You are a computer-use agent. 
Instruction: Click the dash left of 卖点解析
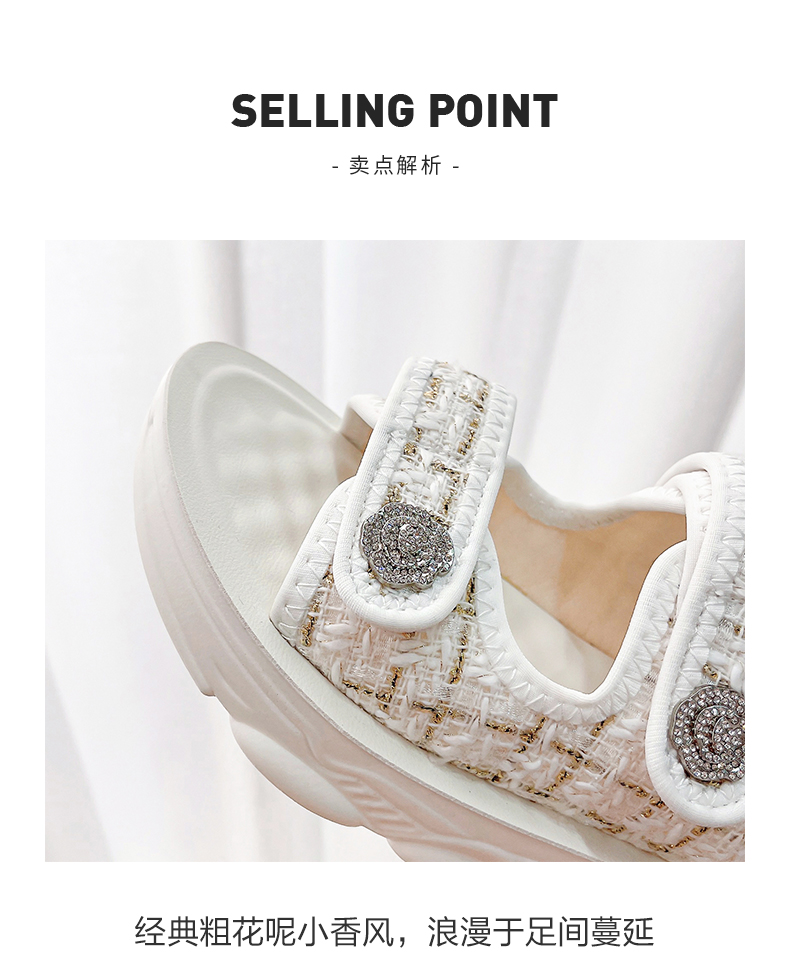(337, 167)
